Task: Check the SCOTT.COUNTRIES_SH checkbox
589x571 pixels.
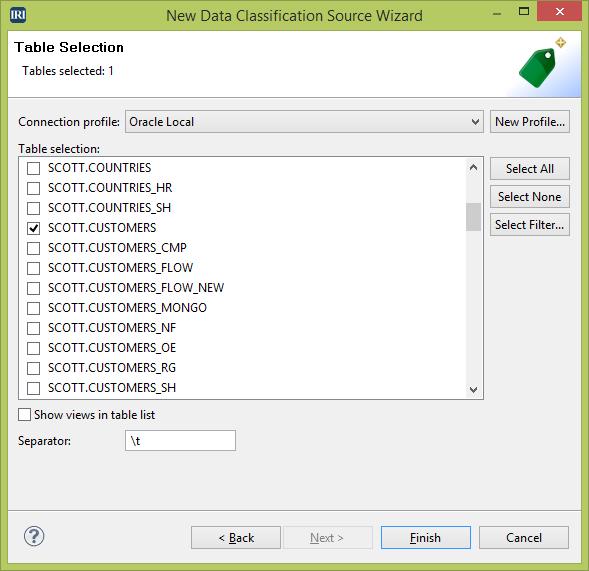Action: tap(33, 208)
